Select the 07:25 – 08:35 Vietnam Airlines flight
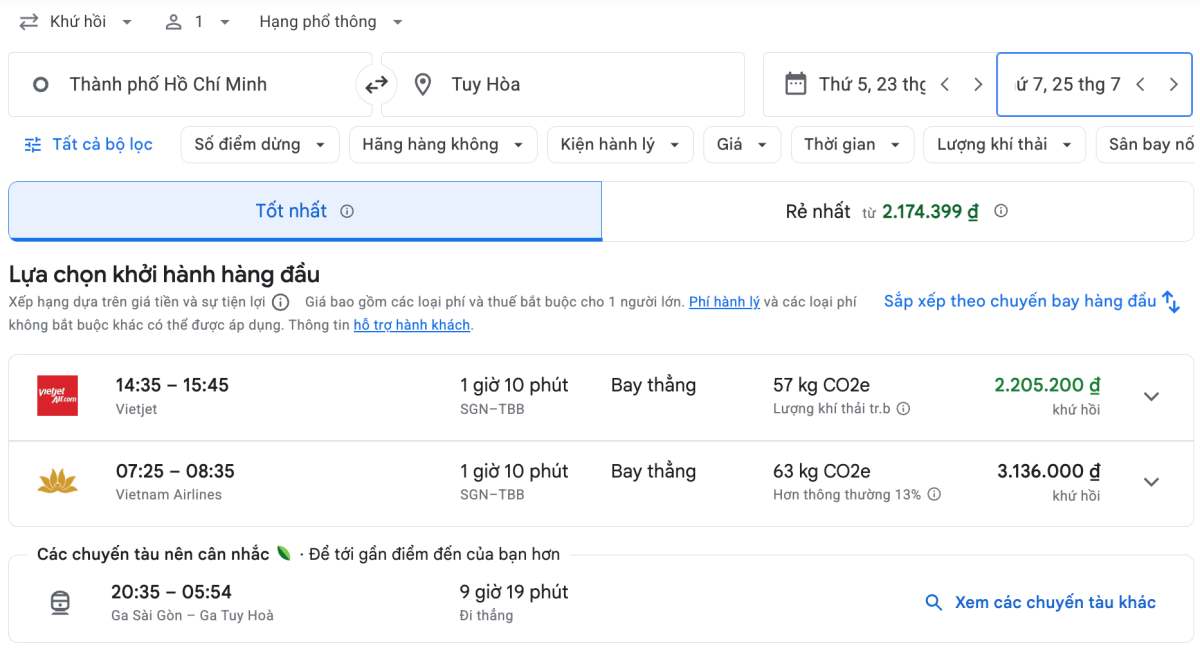 [600, 483]
